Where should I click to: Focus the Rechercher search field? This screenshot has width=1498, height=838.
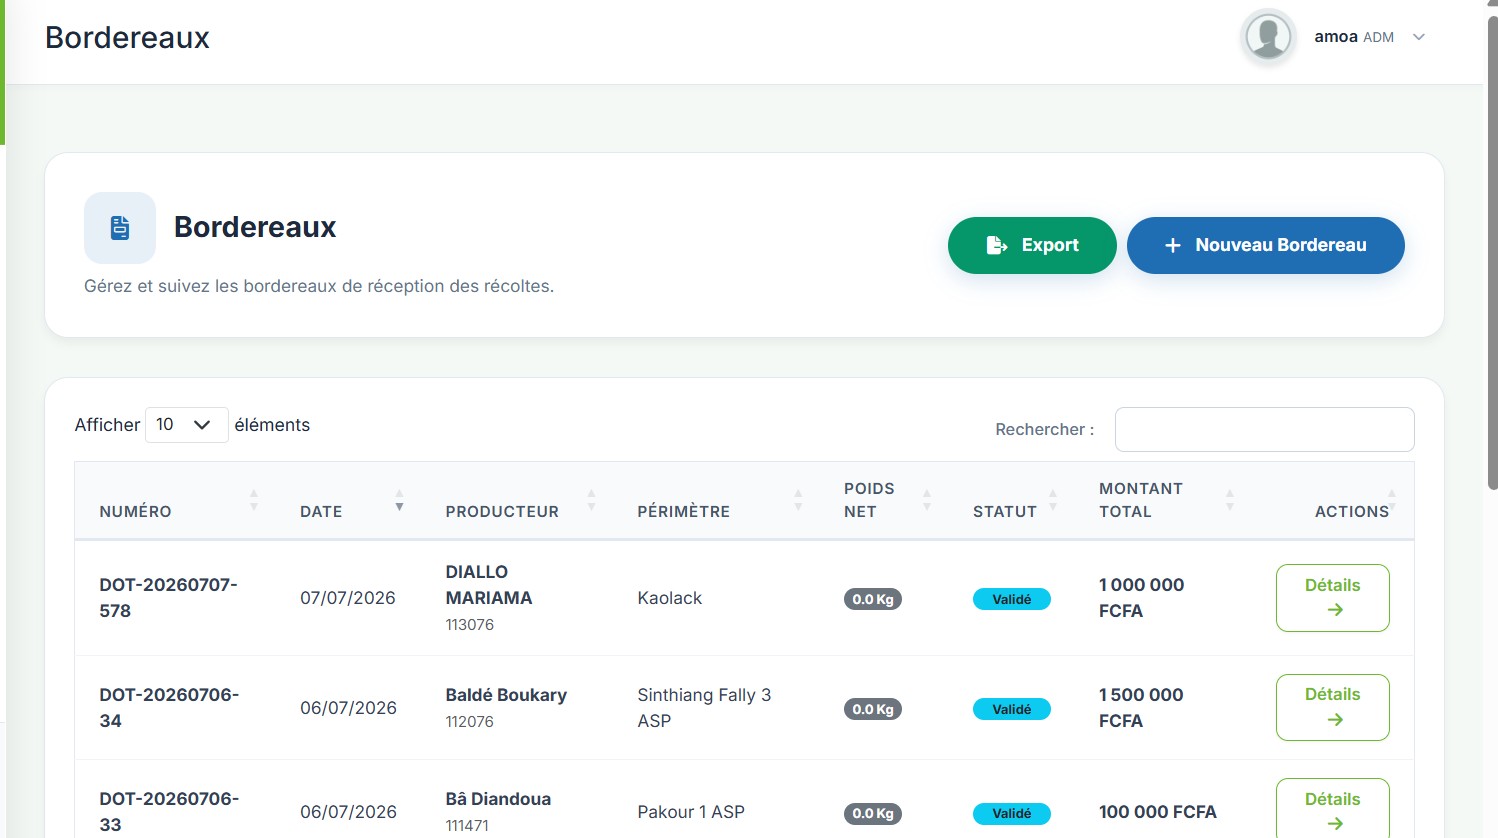(1264, 429)
